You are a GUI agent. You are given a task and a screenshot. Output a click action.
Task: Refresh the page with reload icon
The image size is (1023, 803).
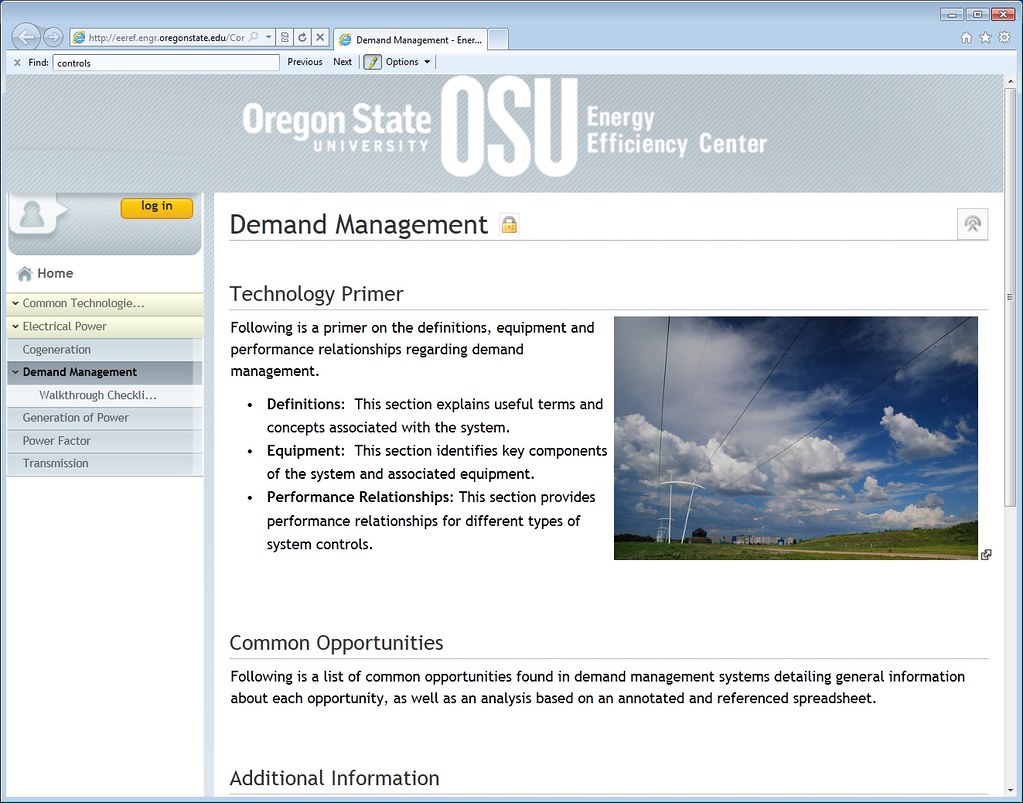tap(302, 38)
